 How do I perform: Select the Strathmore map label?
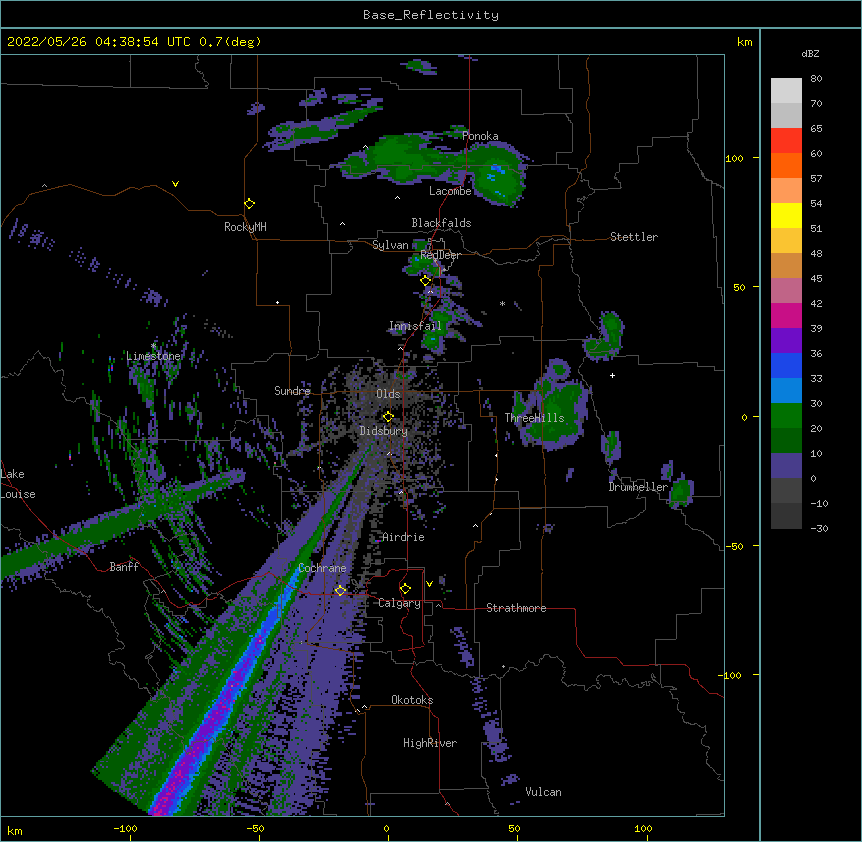point(516,608)
